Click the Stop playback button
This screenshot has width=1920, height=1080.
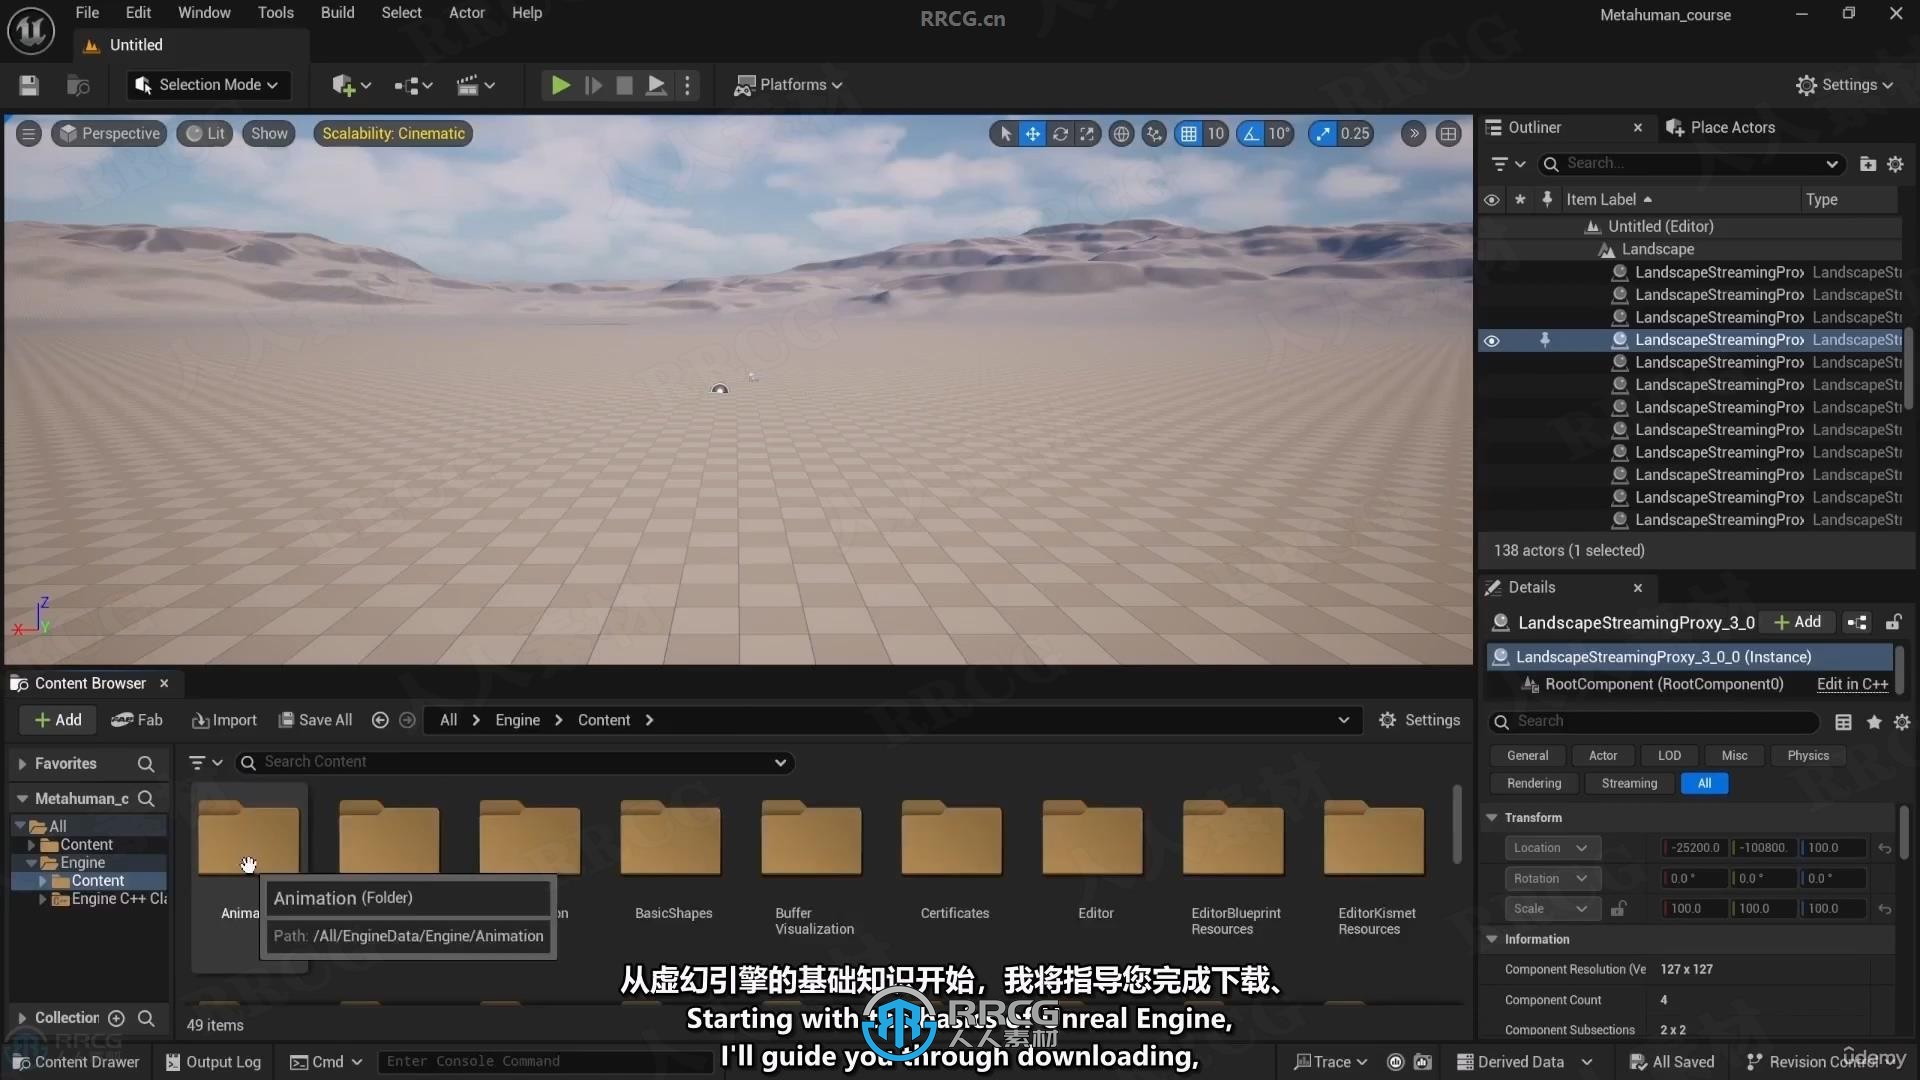pyautogui.click(x=624, y=85)
